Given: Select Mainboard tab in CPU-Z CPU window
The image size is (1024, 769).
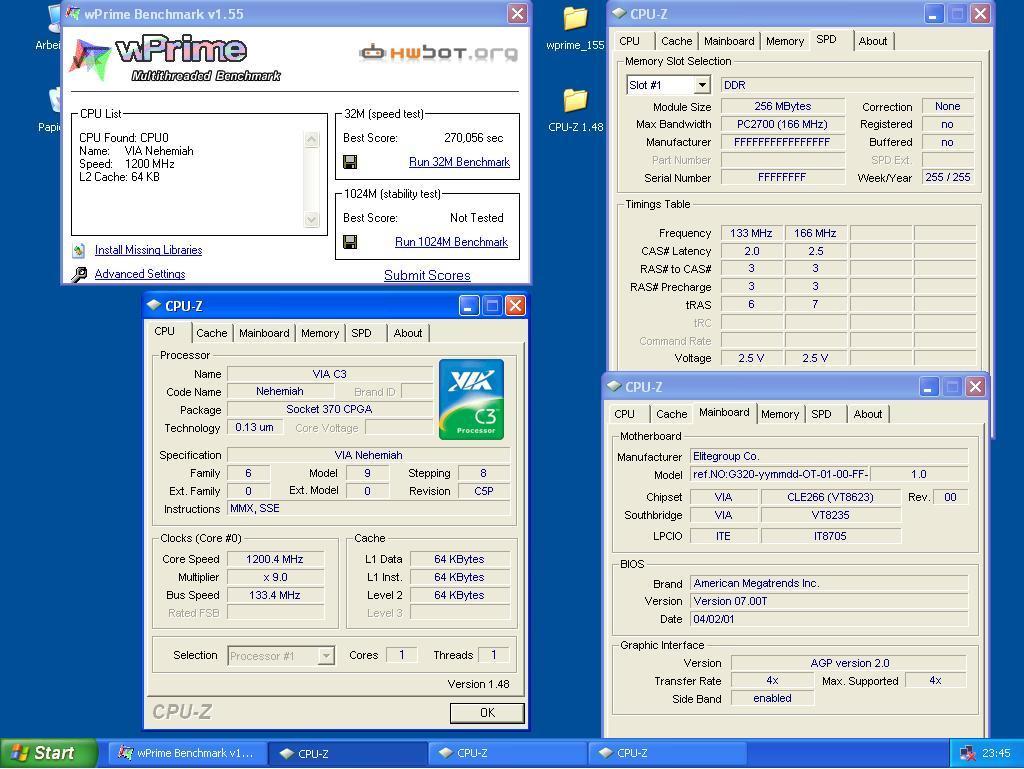Looking at the screenshot, I should coord(264,333).
